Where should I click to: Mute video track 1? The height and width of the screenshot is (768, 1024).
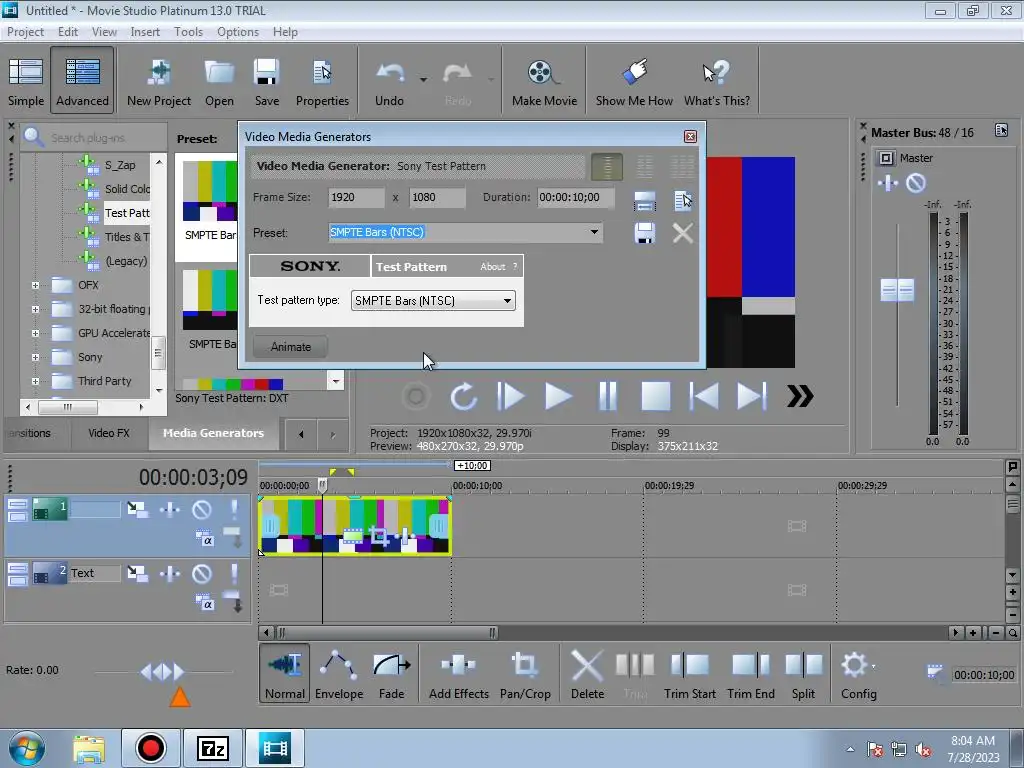[x=201, y=509]
